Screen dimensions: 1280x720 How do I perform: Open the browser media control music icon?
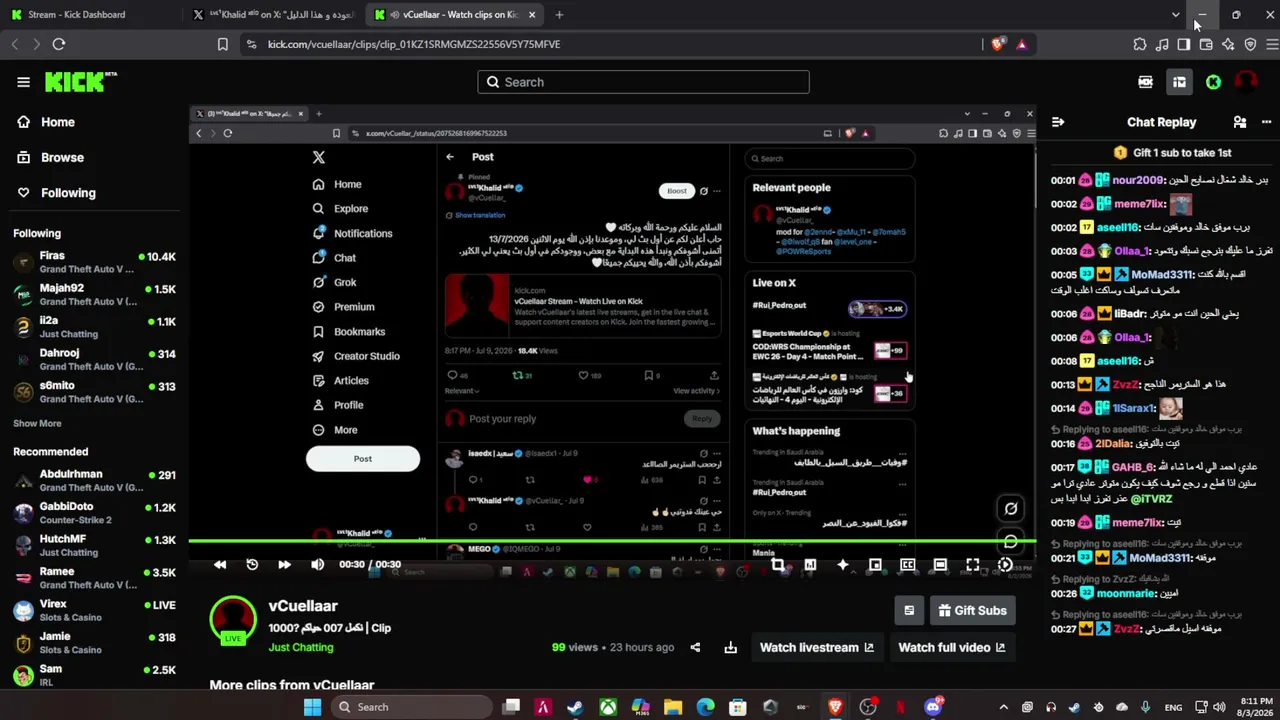1162,44
